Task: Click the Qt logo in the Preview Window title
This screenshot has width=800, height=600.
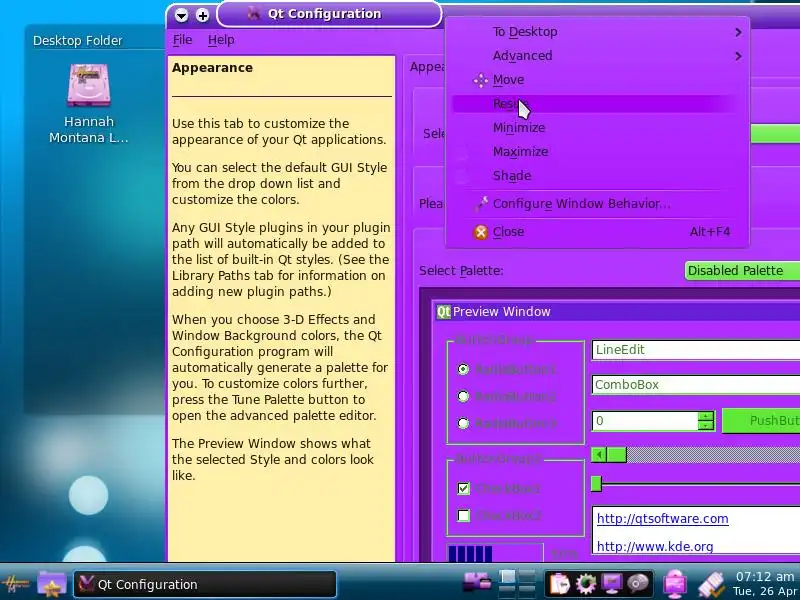Action: 443,312
